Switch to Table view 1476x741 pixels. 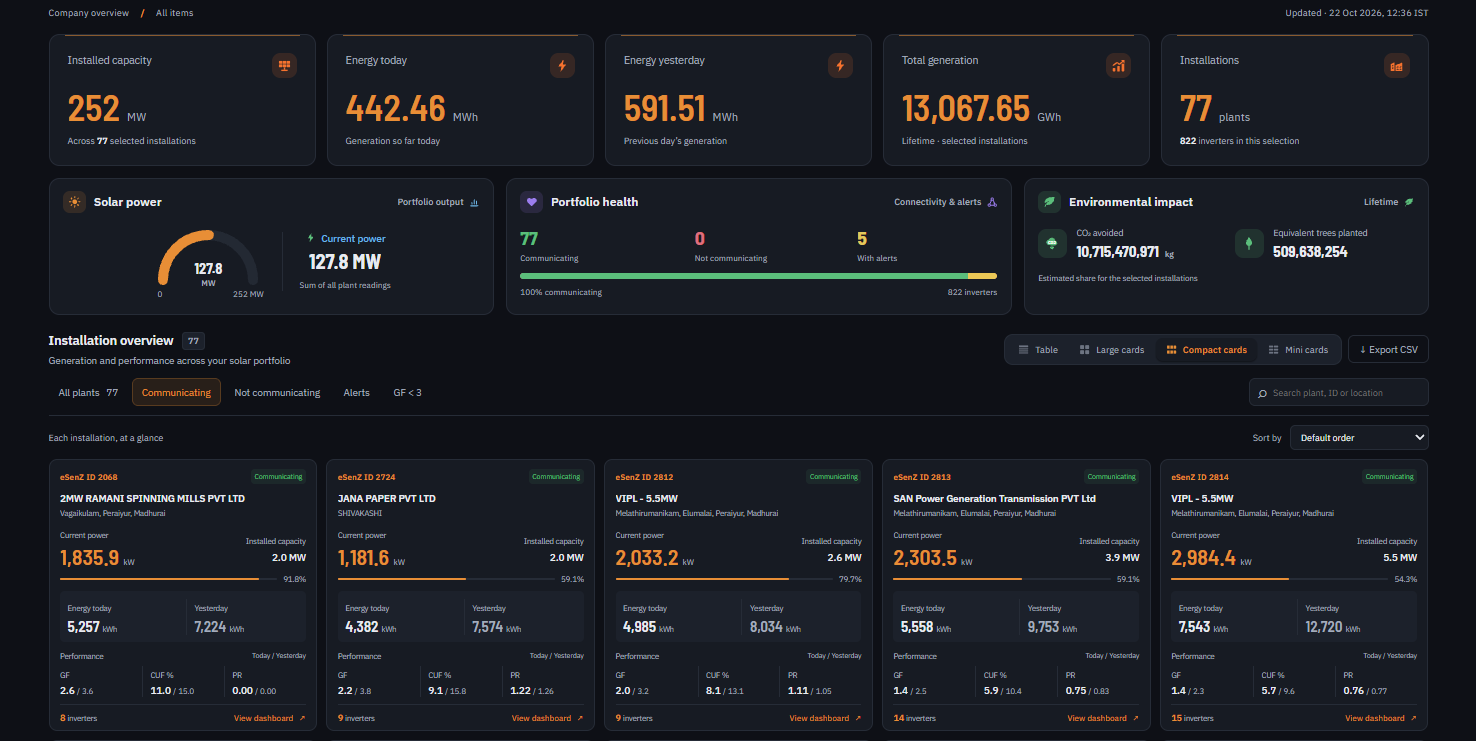point(1037,350)
